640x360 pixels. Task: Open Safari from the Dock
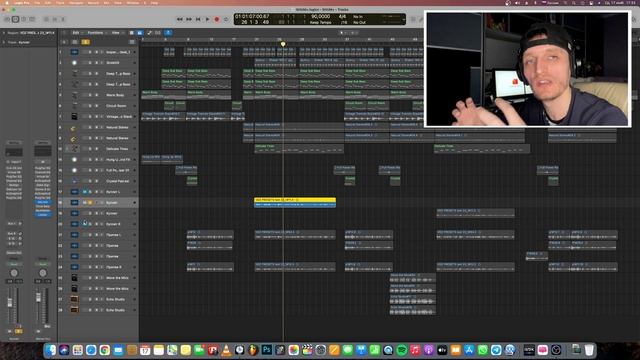tap(91, 350)
